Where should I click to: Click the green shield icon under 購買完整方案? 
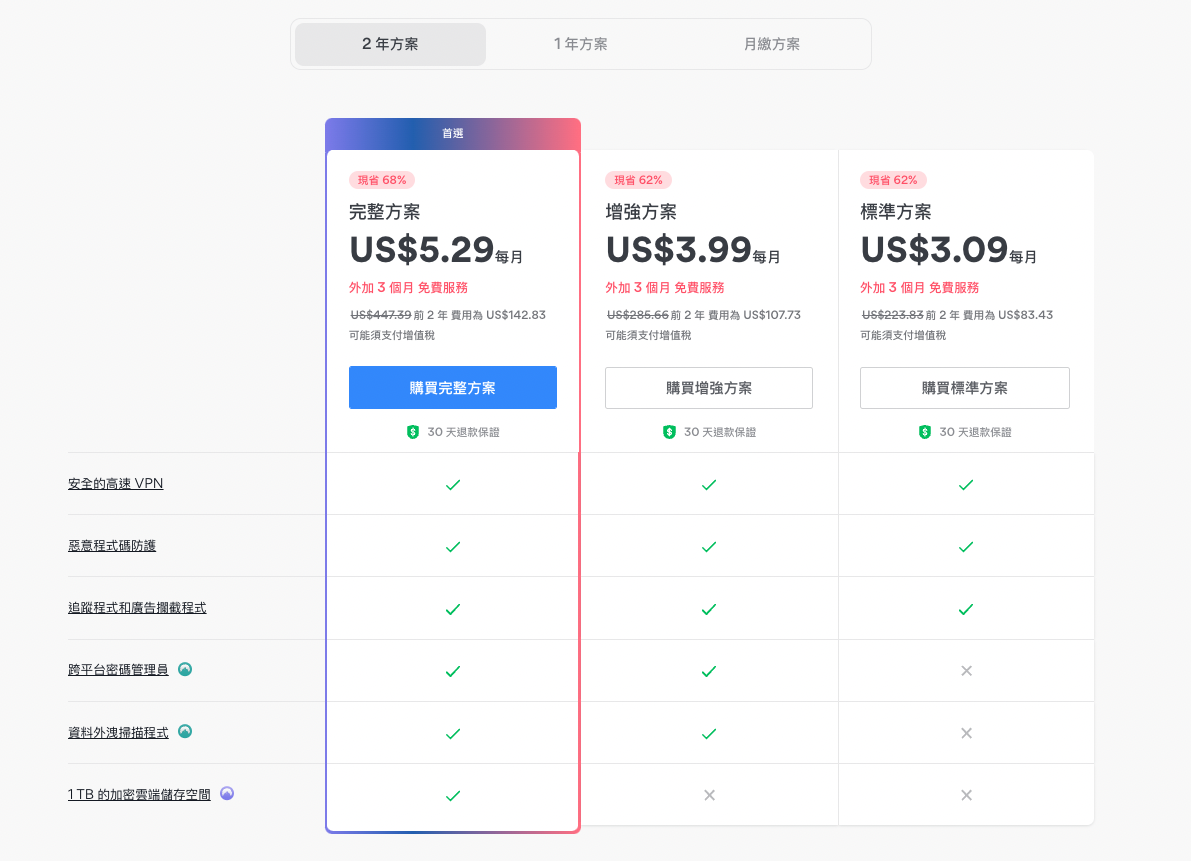[x=413, y=432]
